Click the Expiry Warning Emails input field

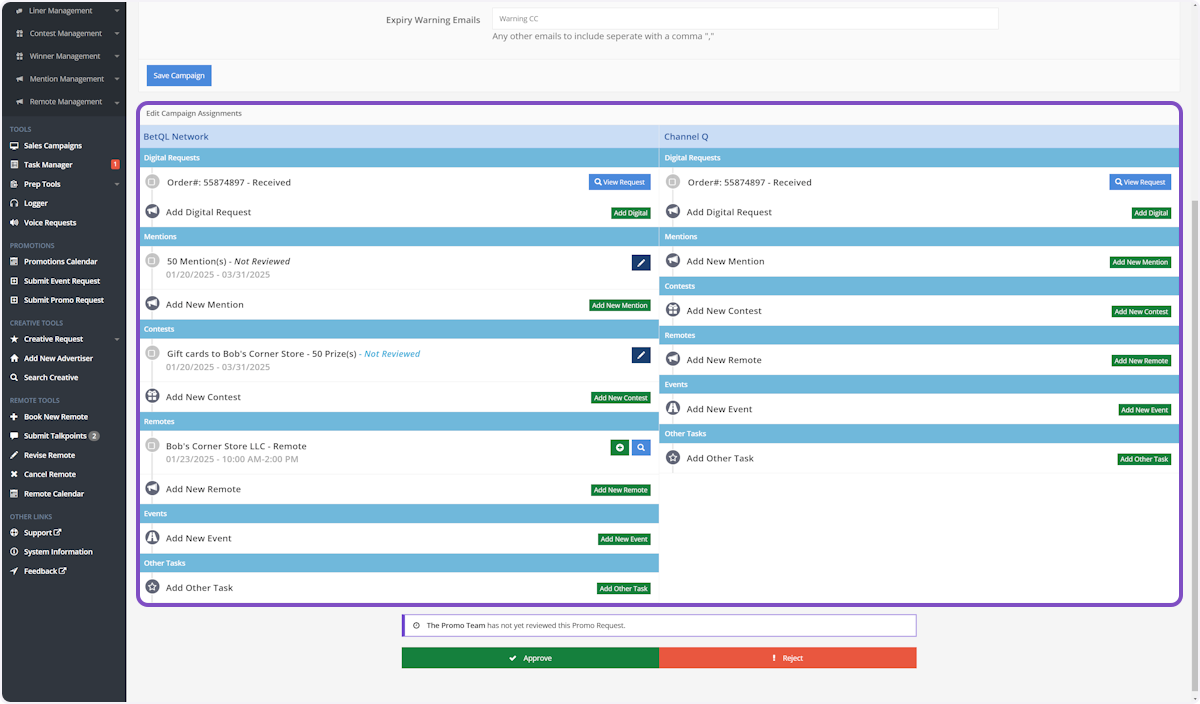pyautogui.click(x=745, y=19)
